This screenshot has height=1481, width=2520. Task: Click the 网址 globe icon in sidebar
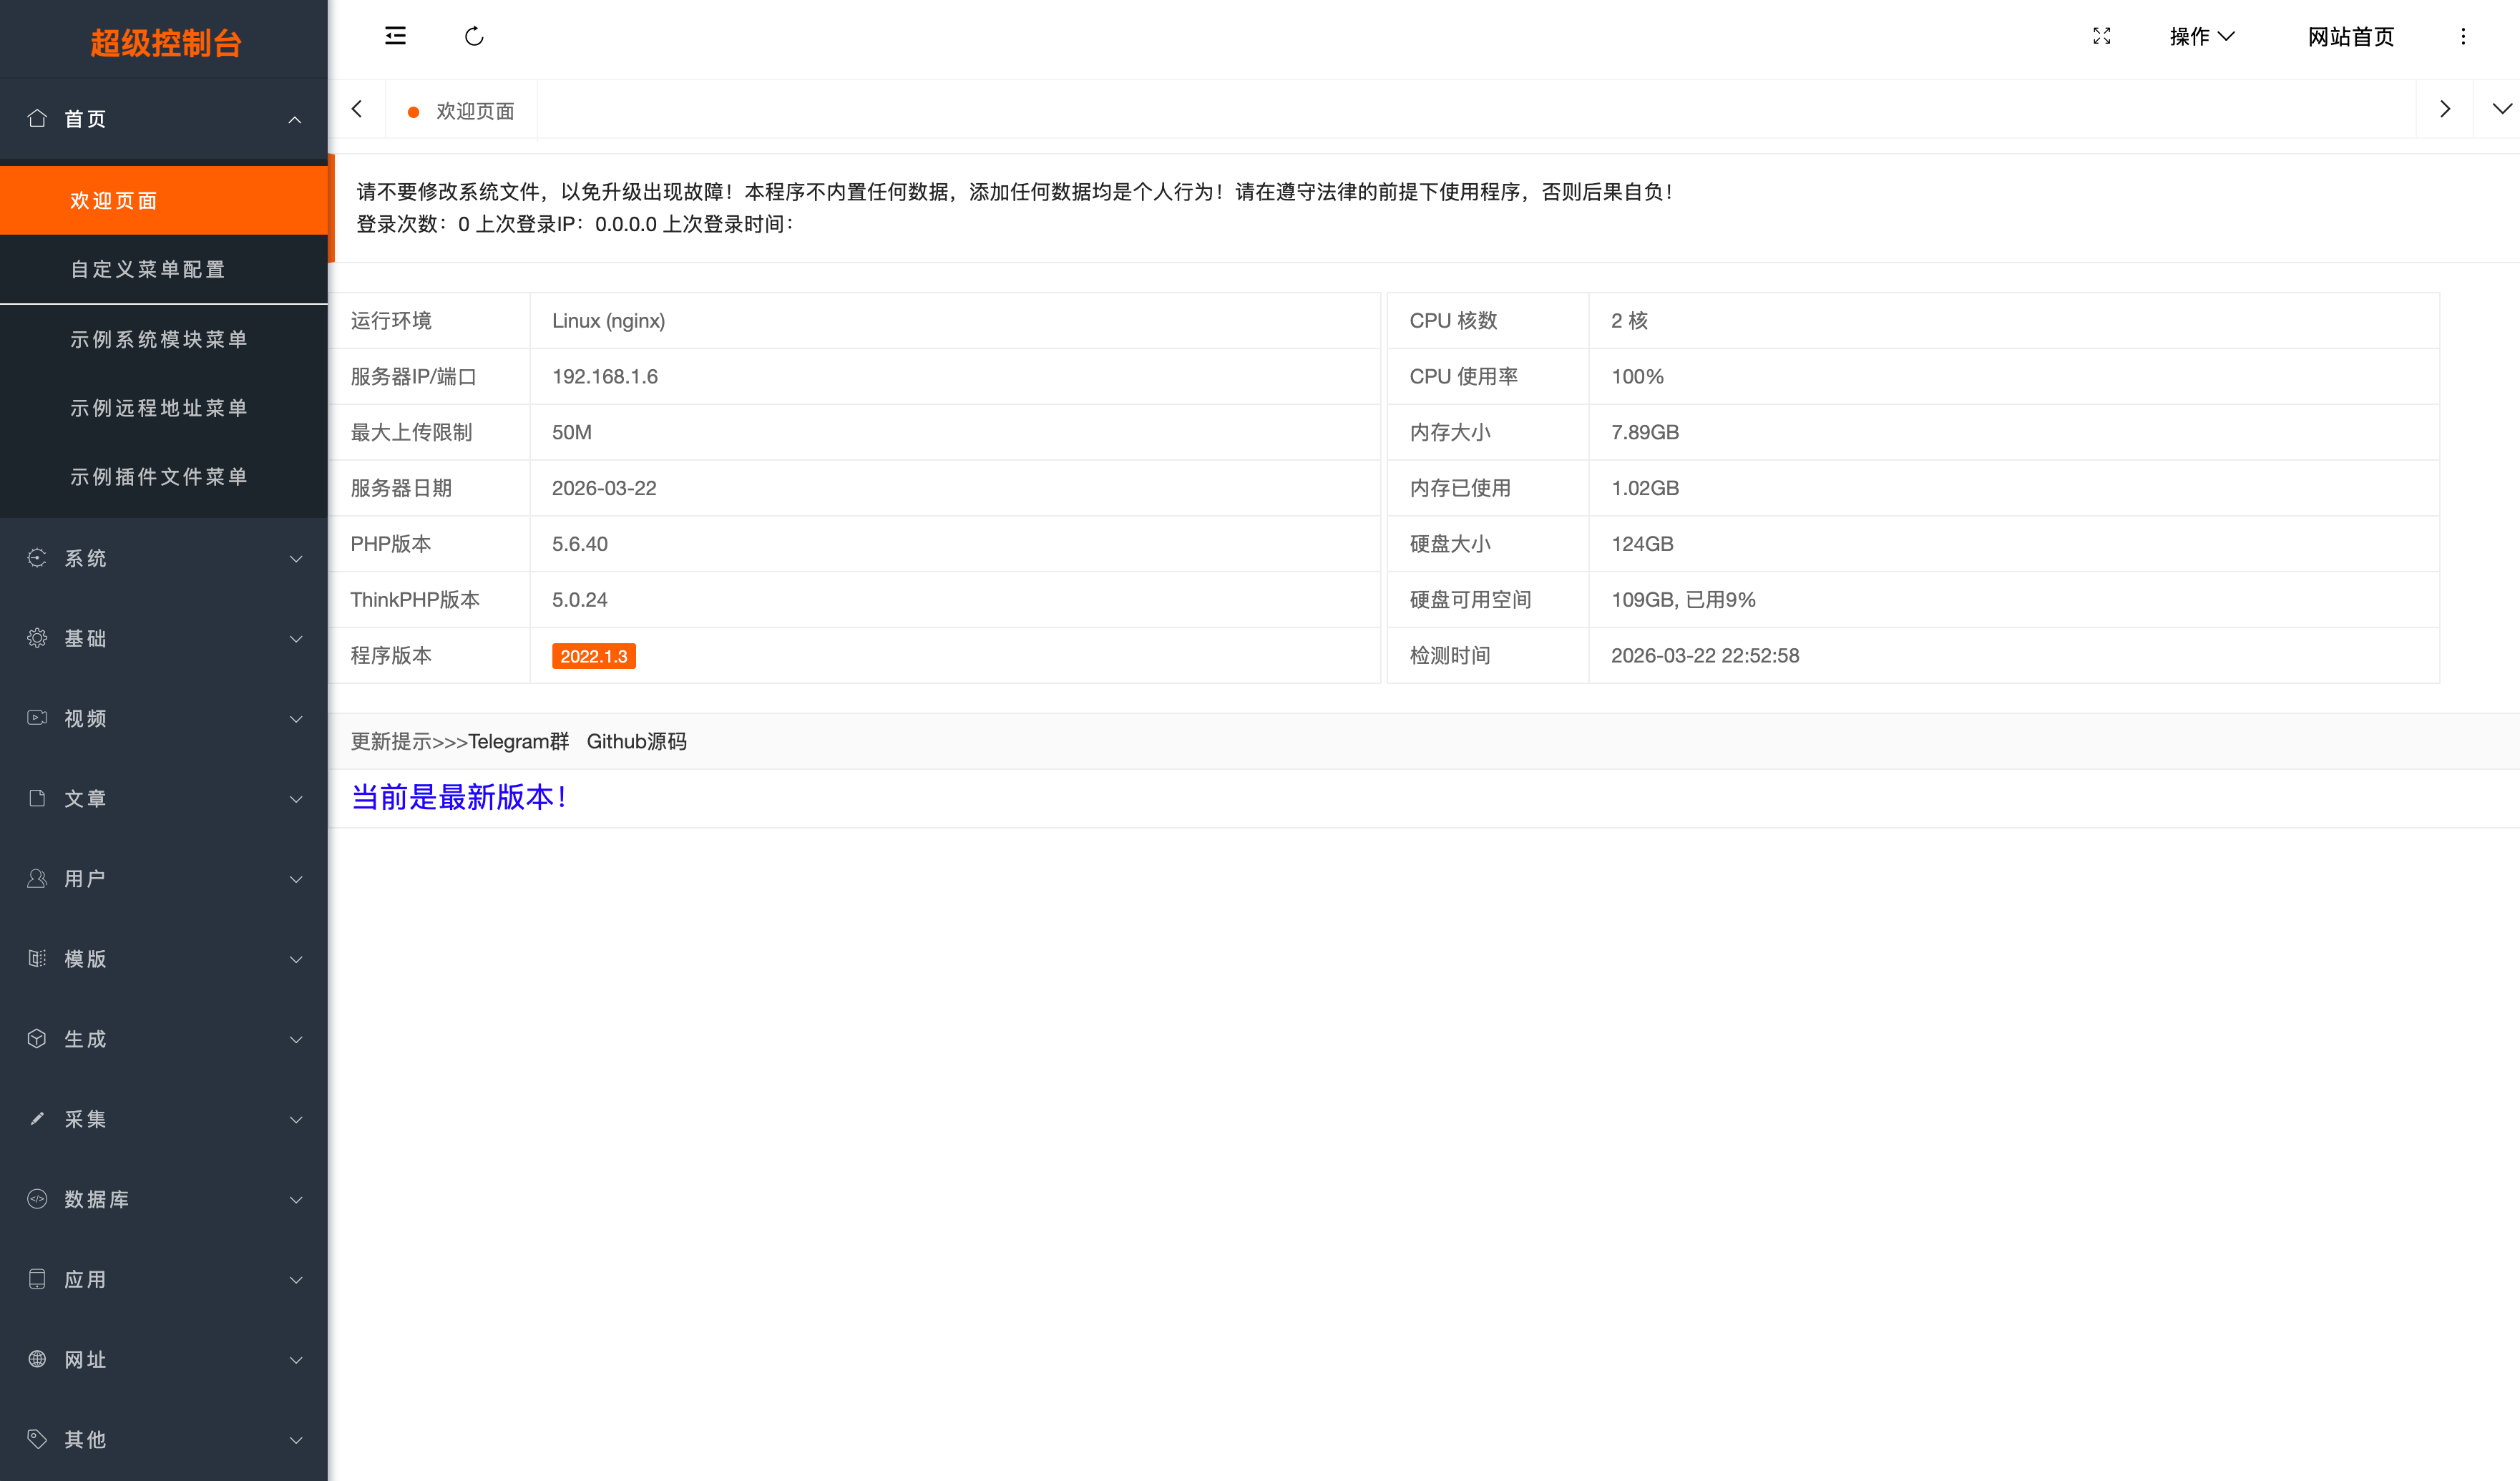coord(37,1359)
